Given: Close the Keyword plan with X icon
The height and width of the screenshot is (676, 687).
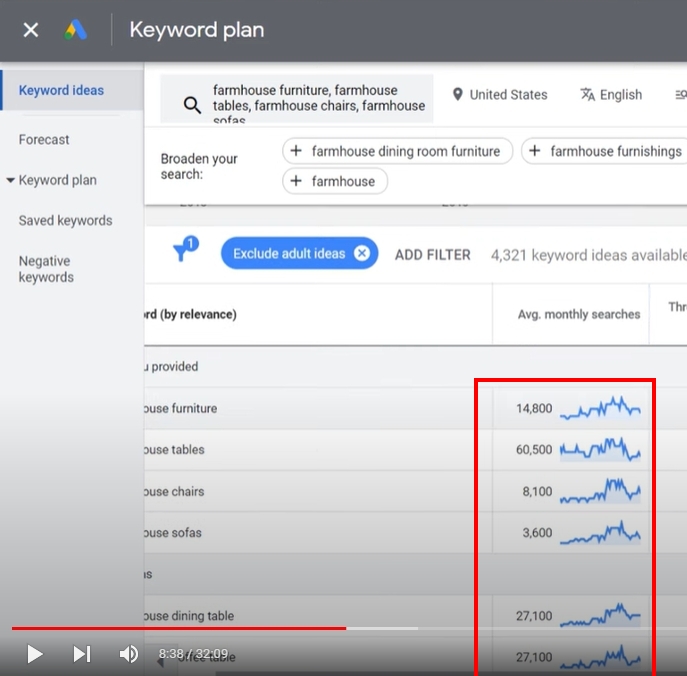Looking at the screenshot, I should point(31,30).
